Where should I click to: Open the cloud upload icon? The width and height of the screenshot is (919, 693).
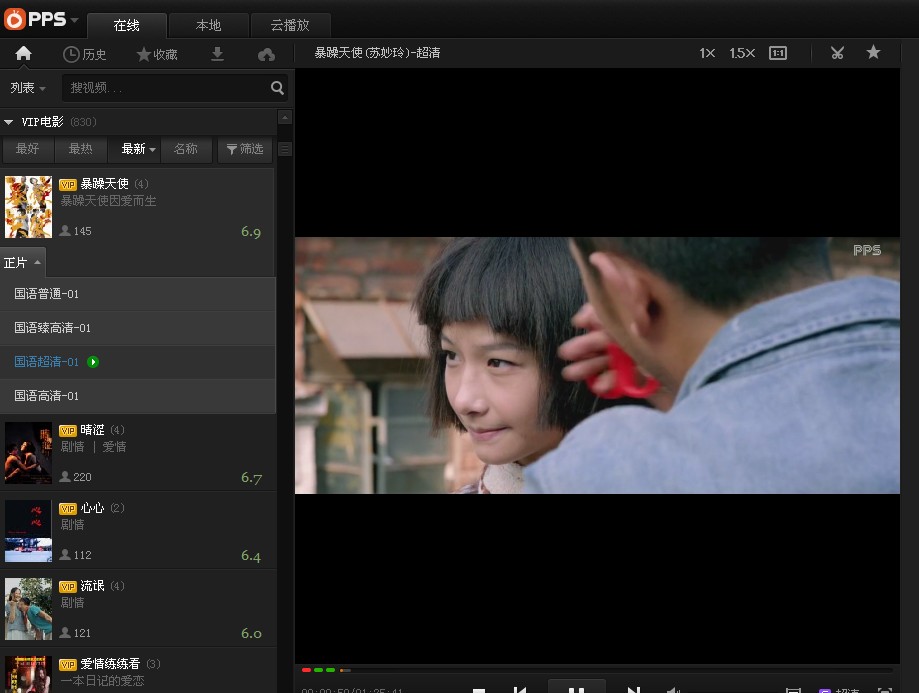tap(266, 55)
